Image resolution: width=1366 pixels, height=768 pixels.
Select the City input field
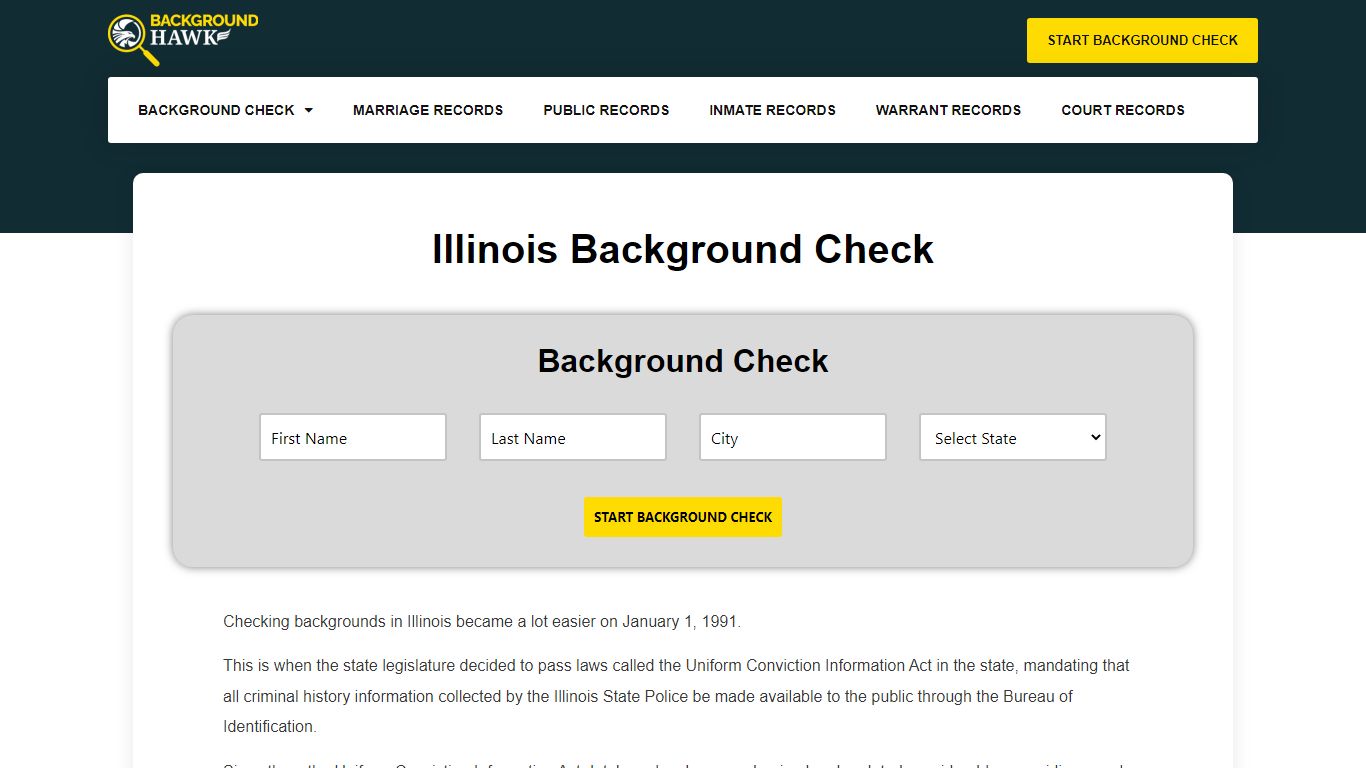click(x=792, y=437)
